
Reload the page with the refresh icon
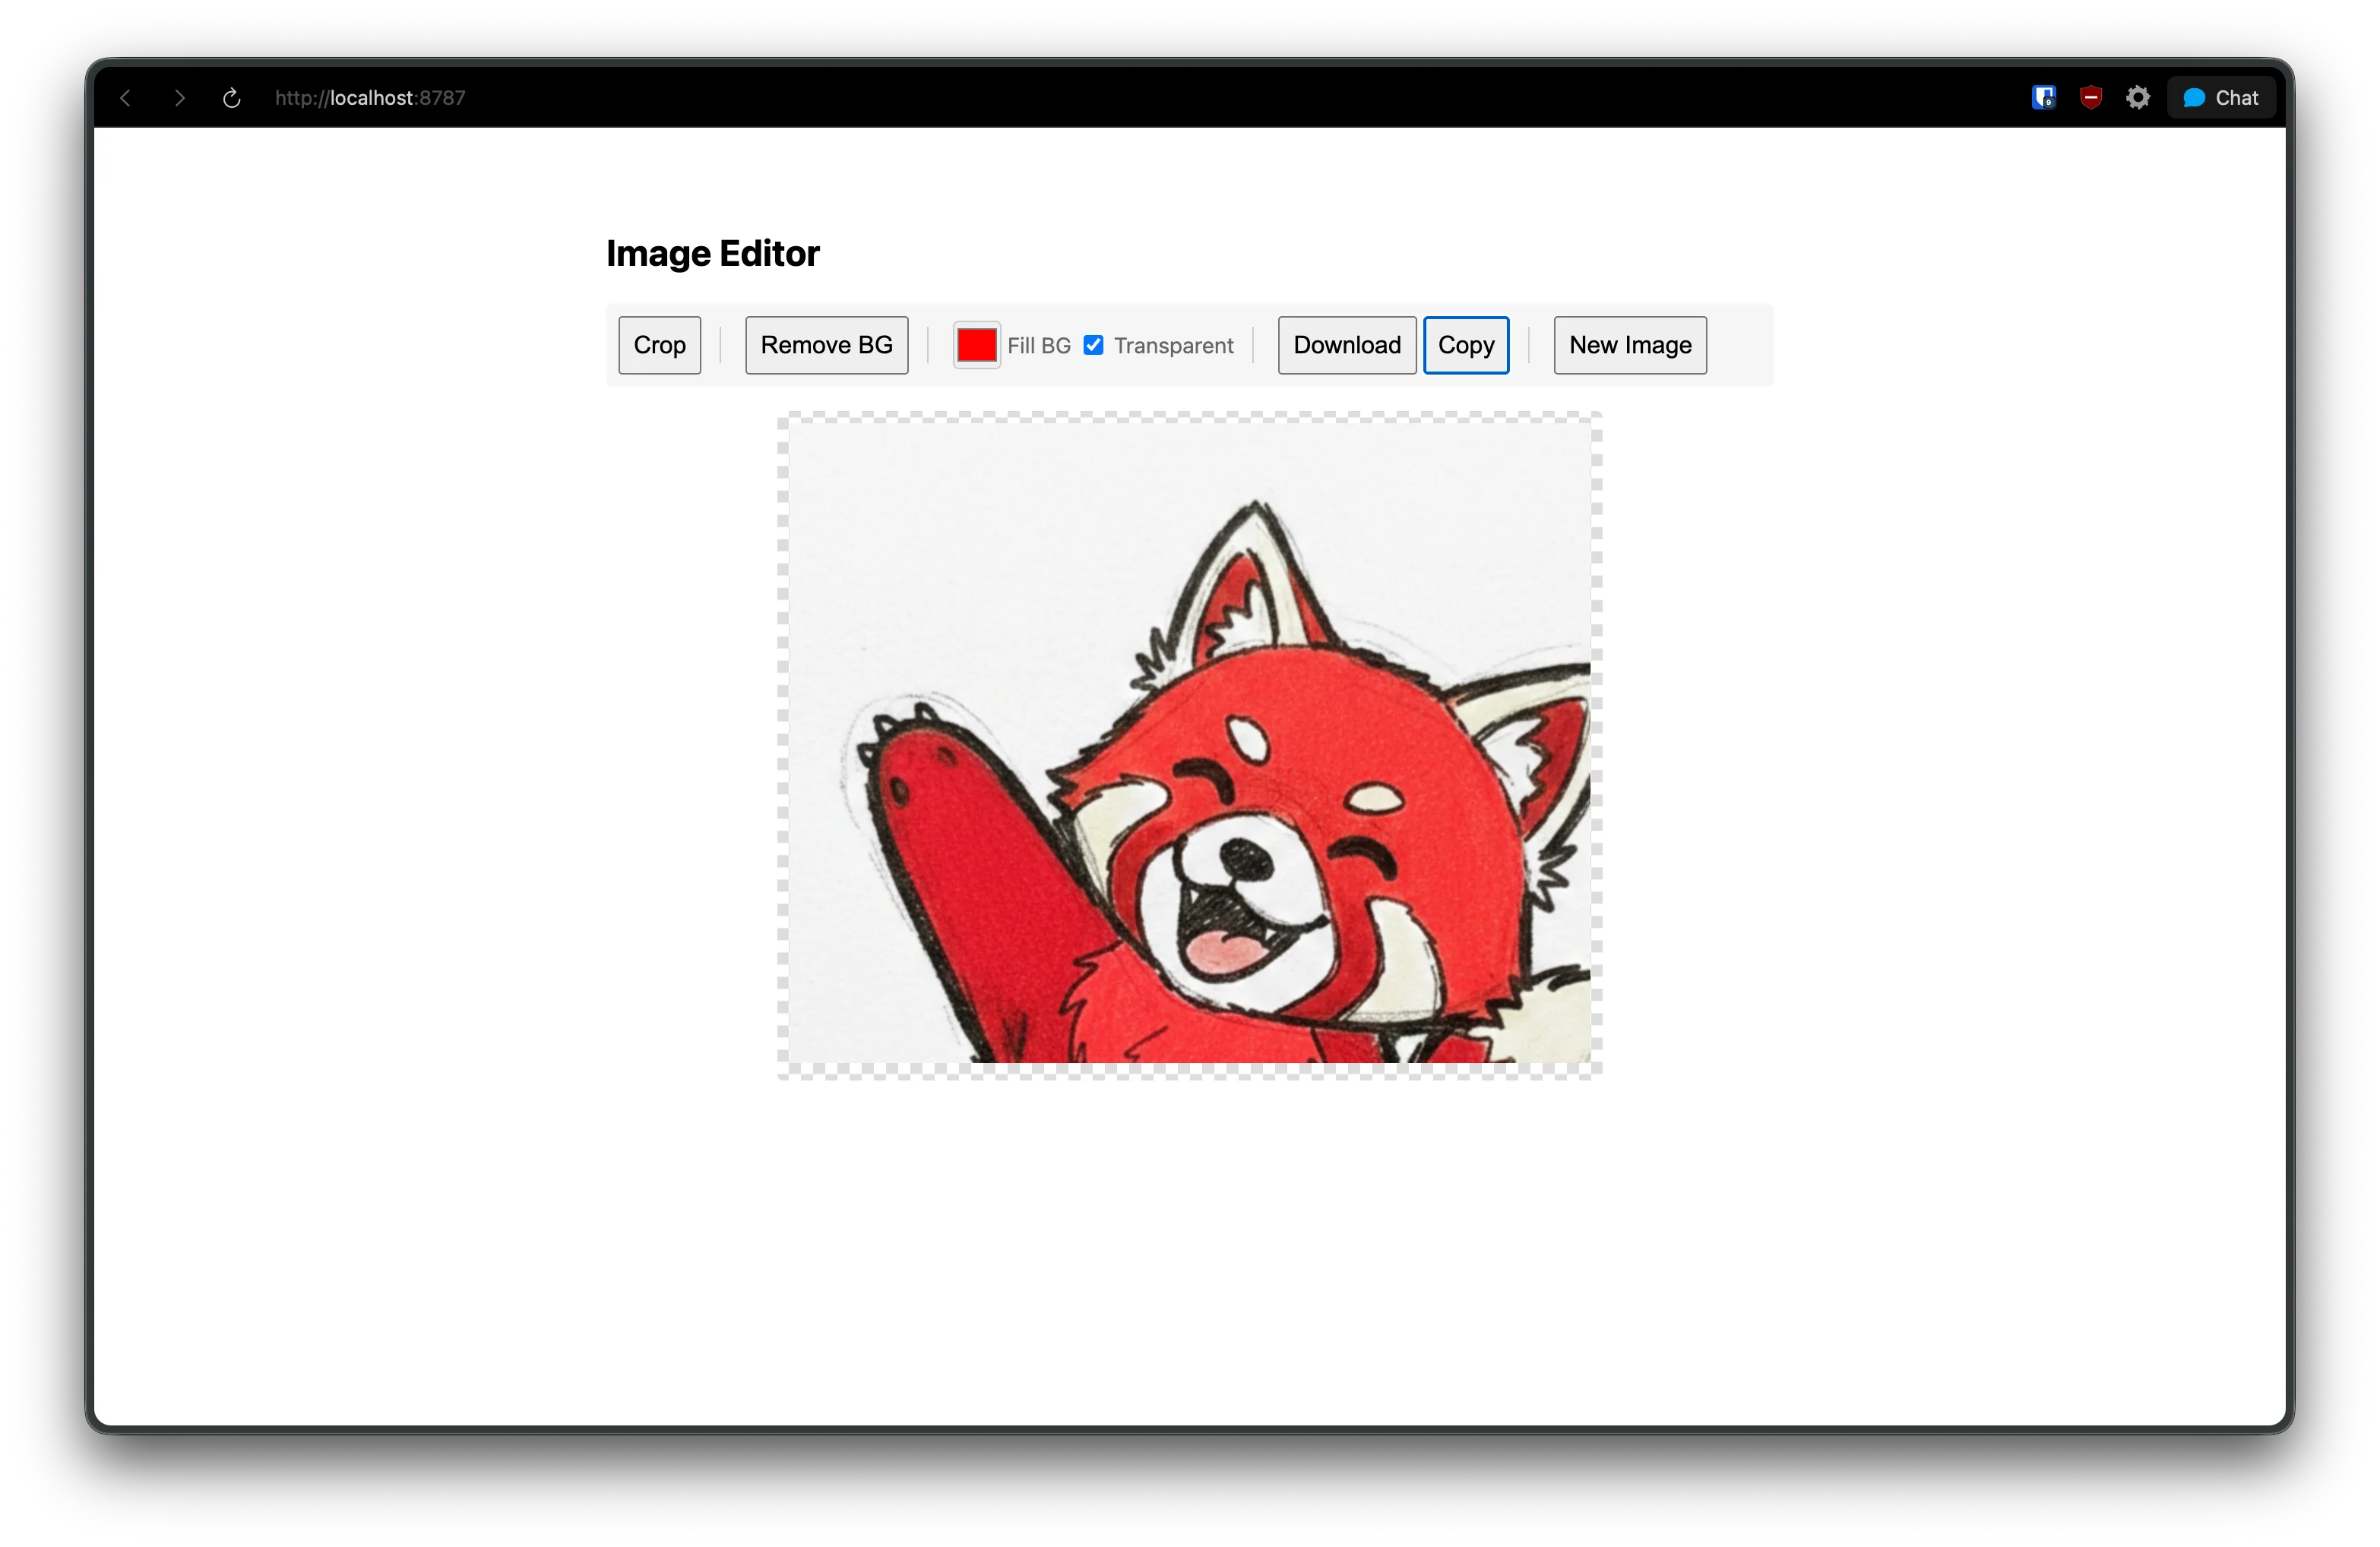[x=232, y=98]
